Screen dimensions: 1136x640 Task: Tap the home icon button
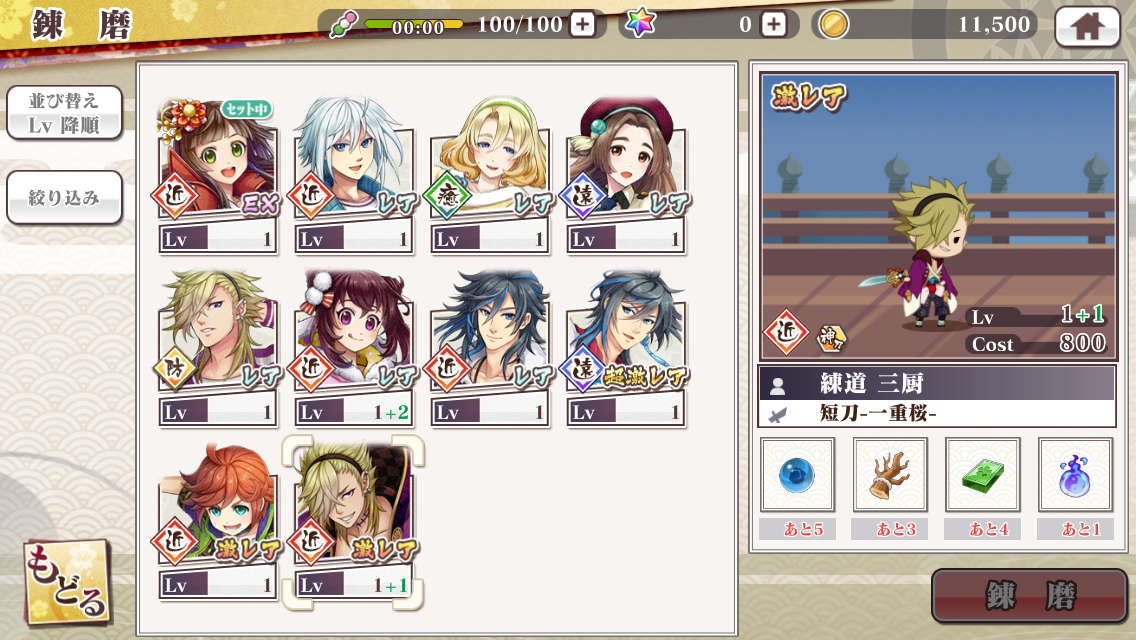pos(1087,27)
